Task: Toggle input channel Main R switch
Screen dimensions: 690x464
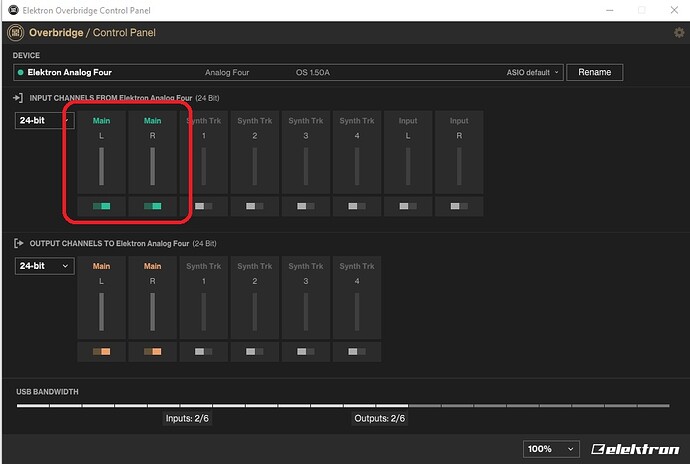Action: point(153,206)
